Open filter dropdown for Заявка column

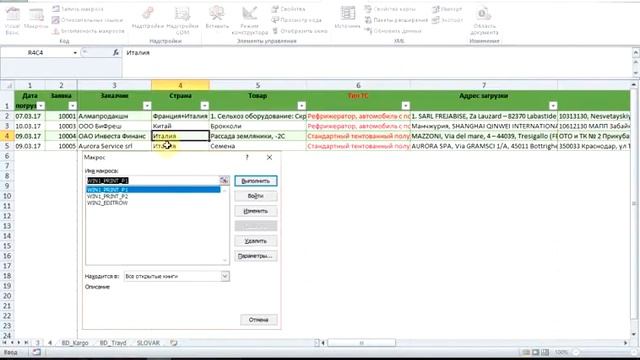(72, 106)
